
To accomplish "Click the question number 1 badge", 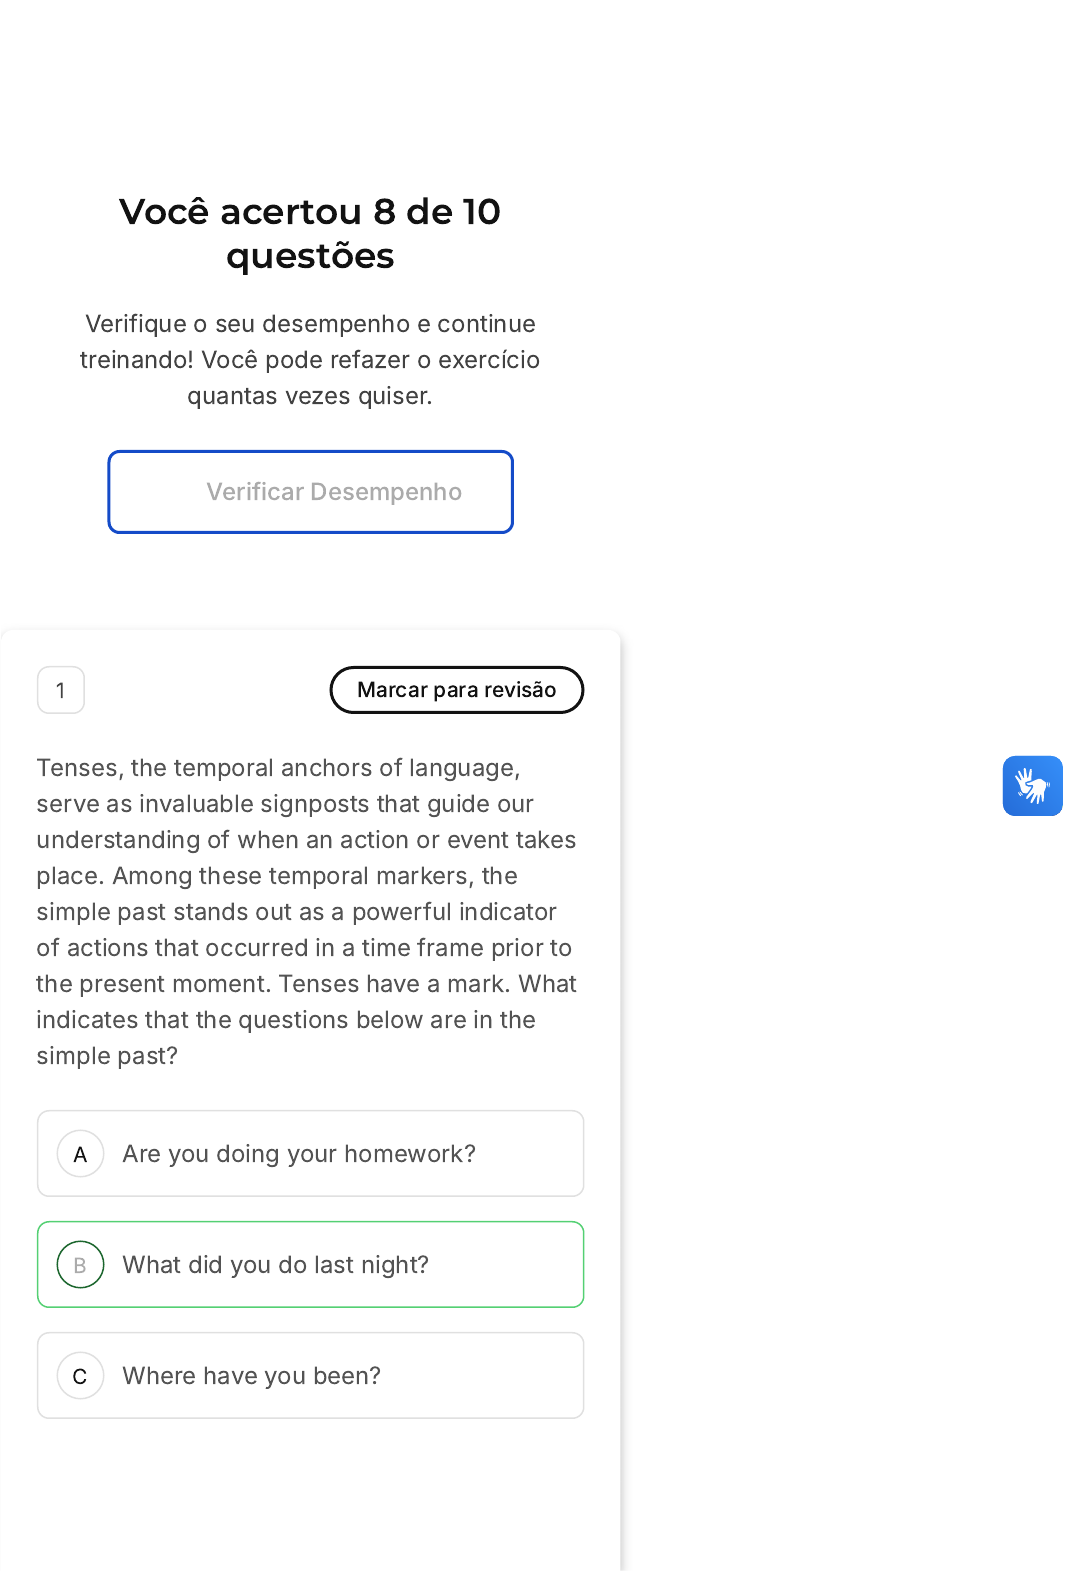I will pyautogui.click(x=61, y=690).
